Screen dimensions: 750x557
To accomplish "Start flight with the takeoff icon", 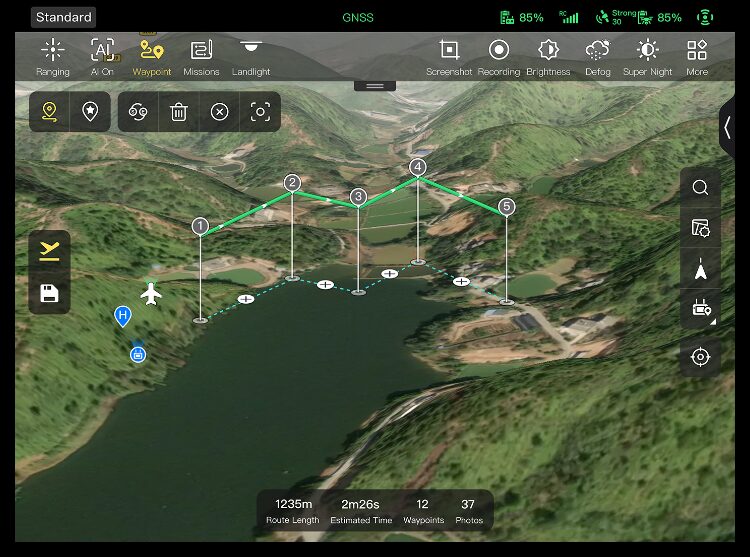I will pos(49,251).
